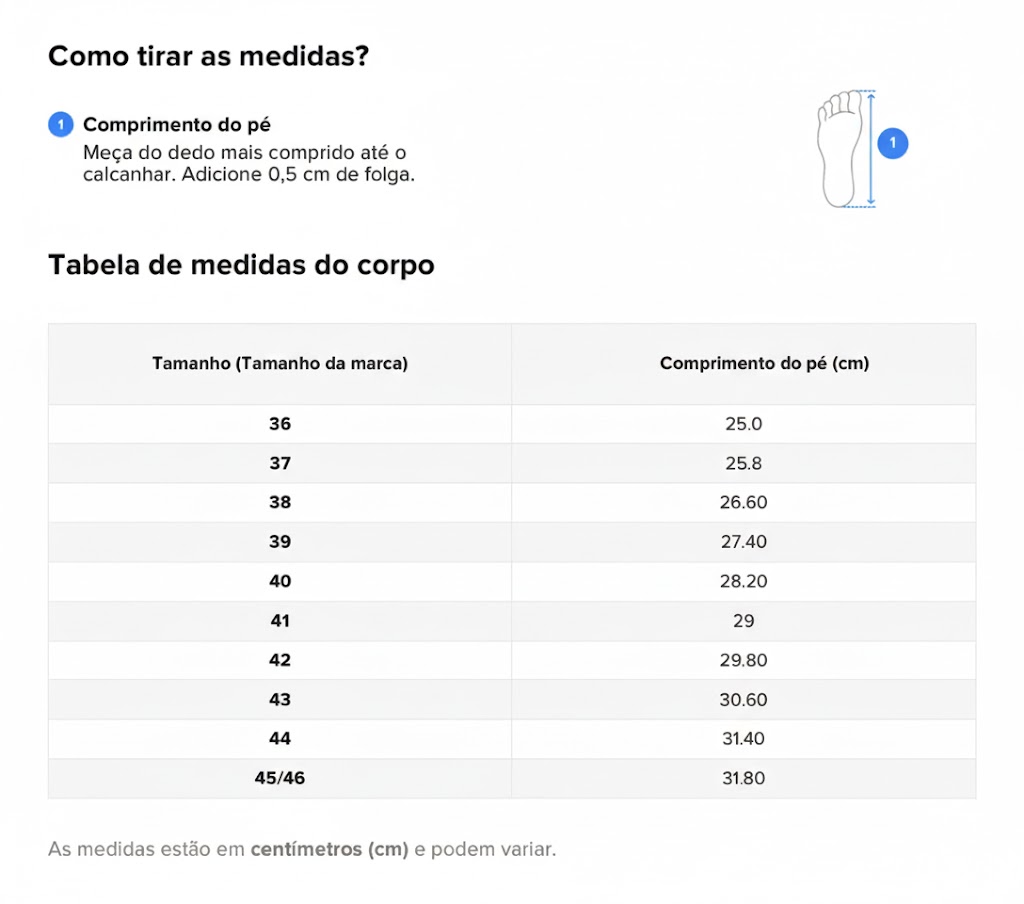Click the 25.8 foot length value
The width and height of the screenshot is (1024, 904).
[743, 464]
